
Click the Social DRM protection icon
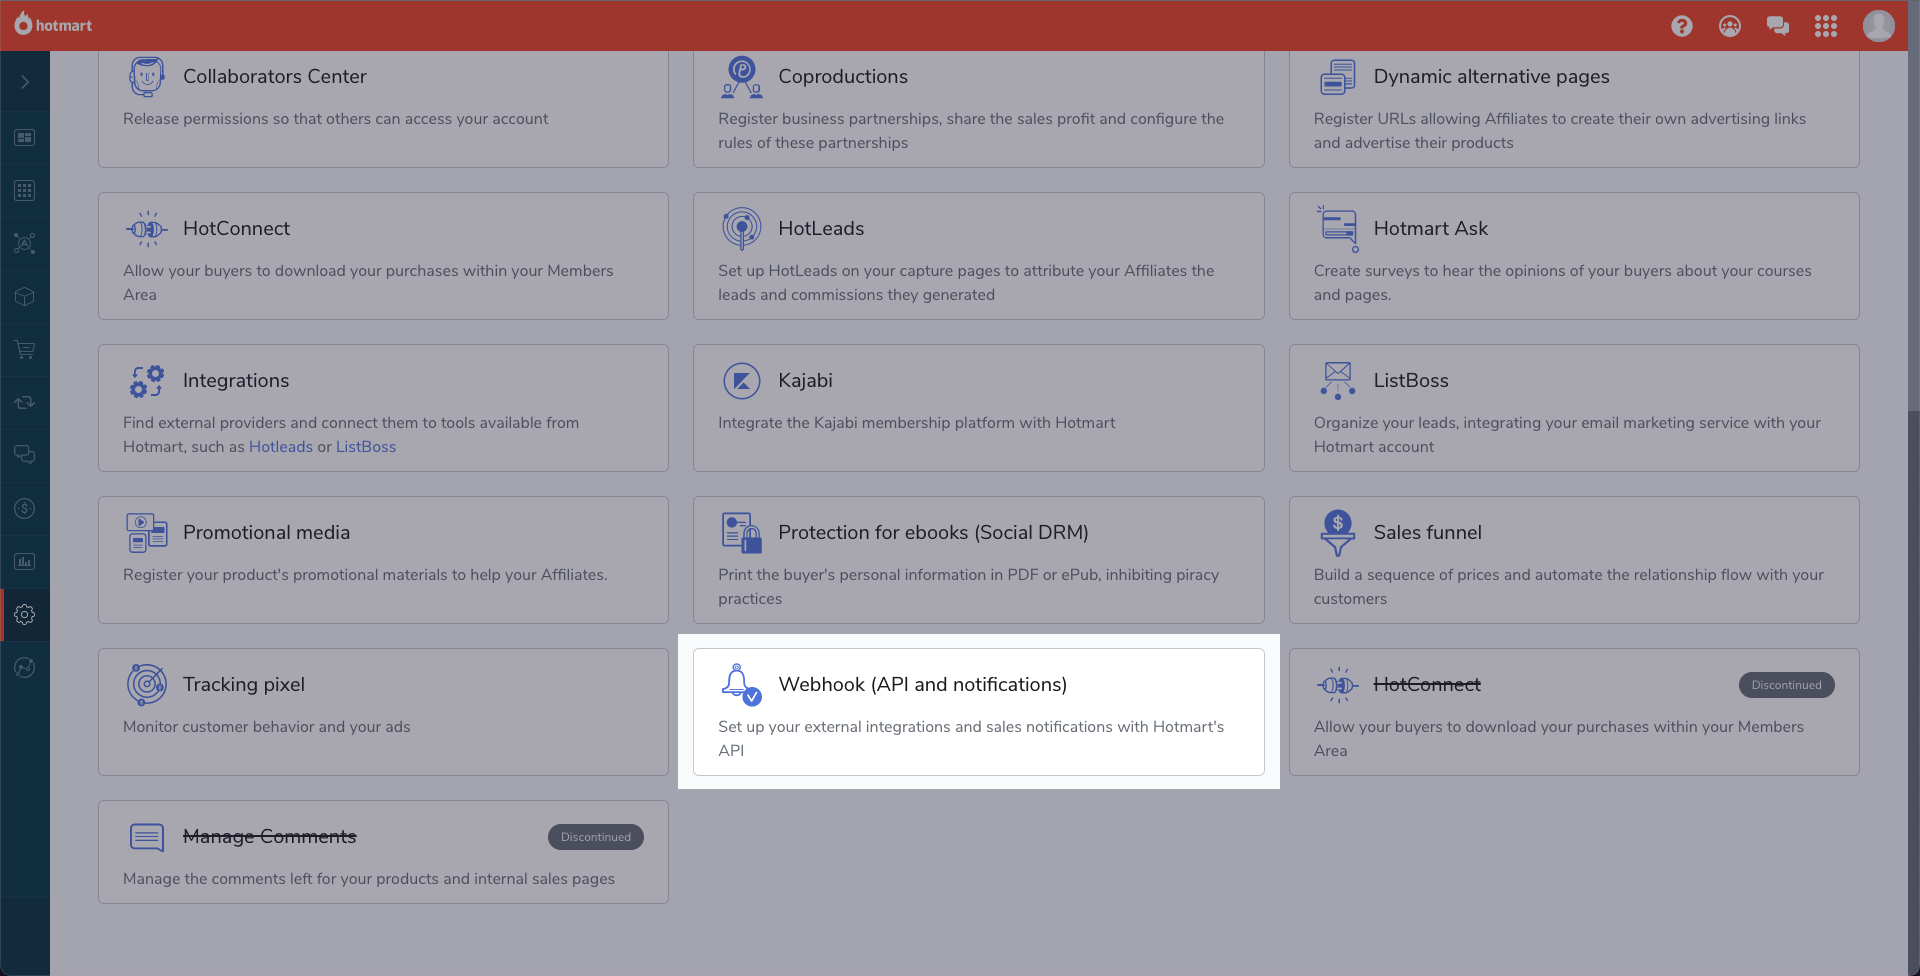click(x=742, y=533)
